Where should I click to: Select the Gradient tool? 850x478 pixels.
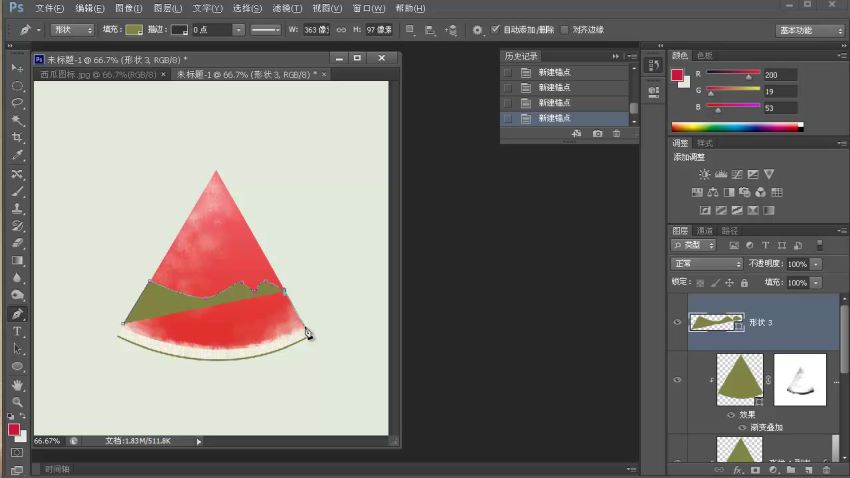(x=17, y=261)
